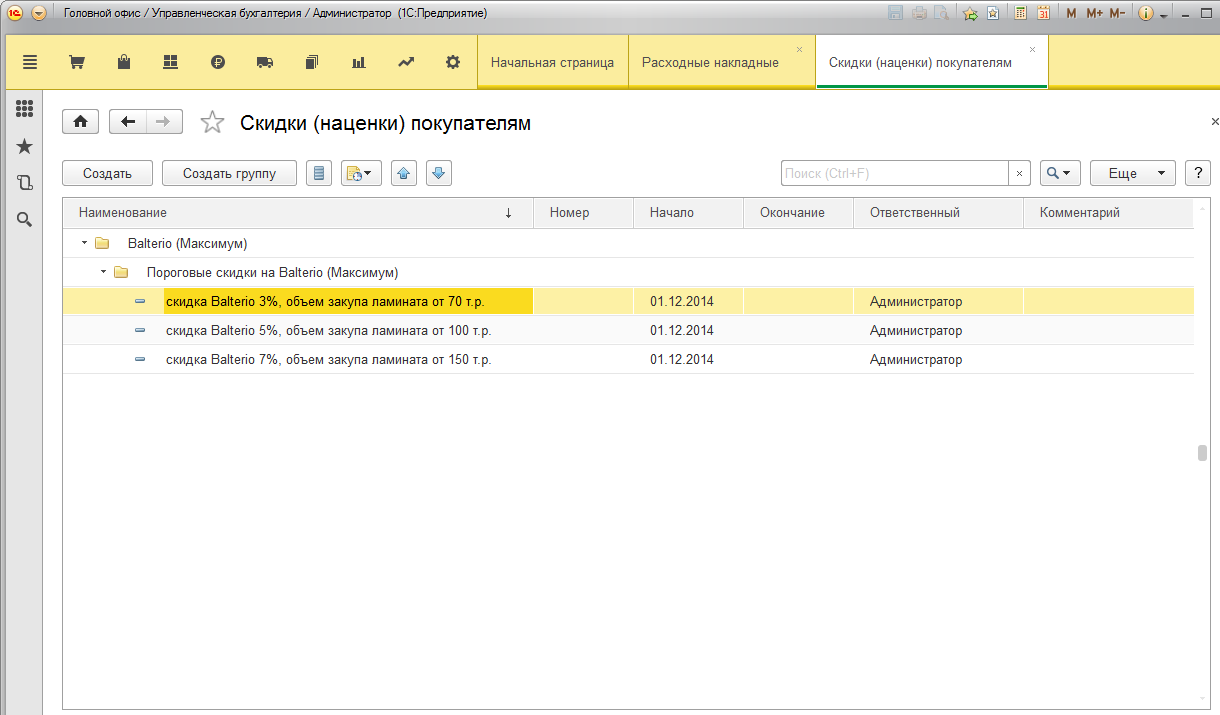Viewport: 1220px width, 715px height.
Task: Collapse Пороговые скидки на Balterio group
Action: [x=104, y=272]
